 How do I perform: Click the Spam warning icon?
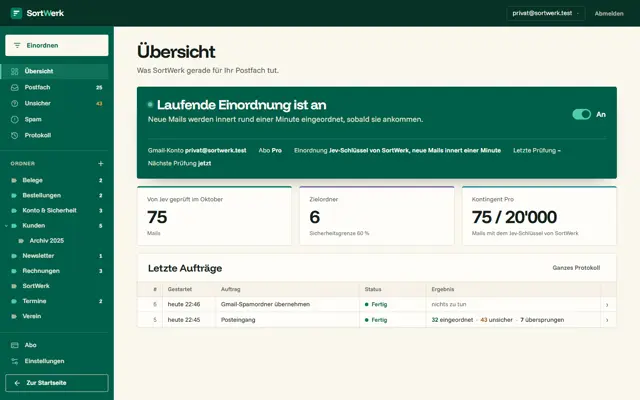pyautogui.click(x=15, y=120)
